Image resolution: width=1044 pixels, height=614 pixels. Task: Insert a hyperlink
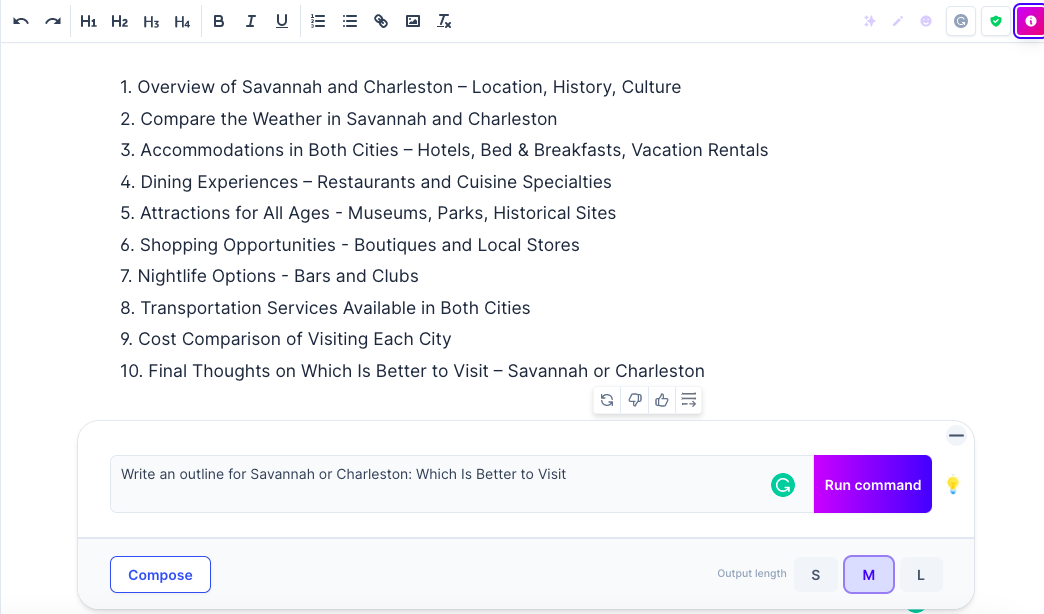[x=381, y=21]
